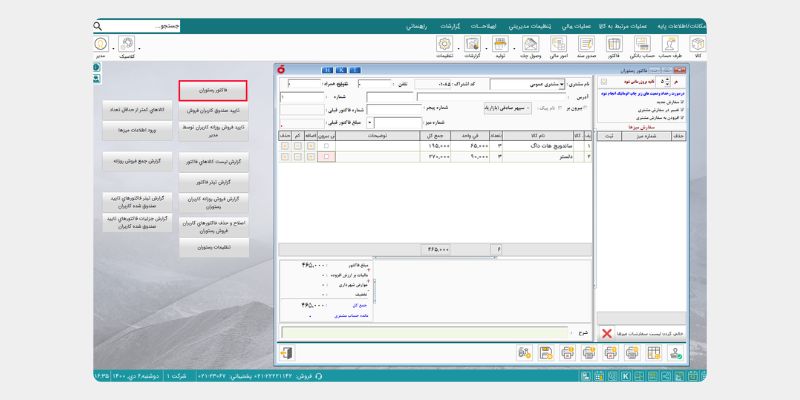Toggle the بیرون بر checkbox

584,108
